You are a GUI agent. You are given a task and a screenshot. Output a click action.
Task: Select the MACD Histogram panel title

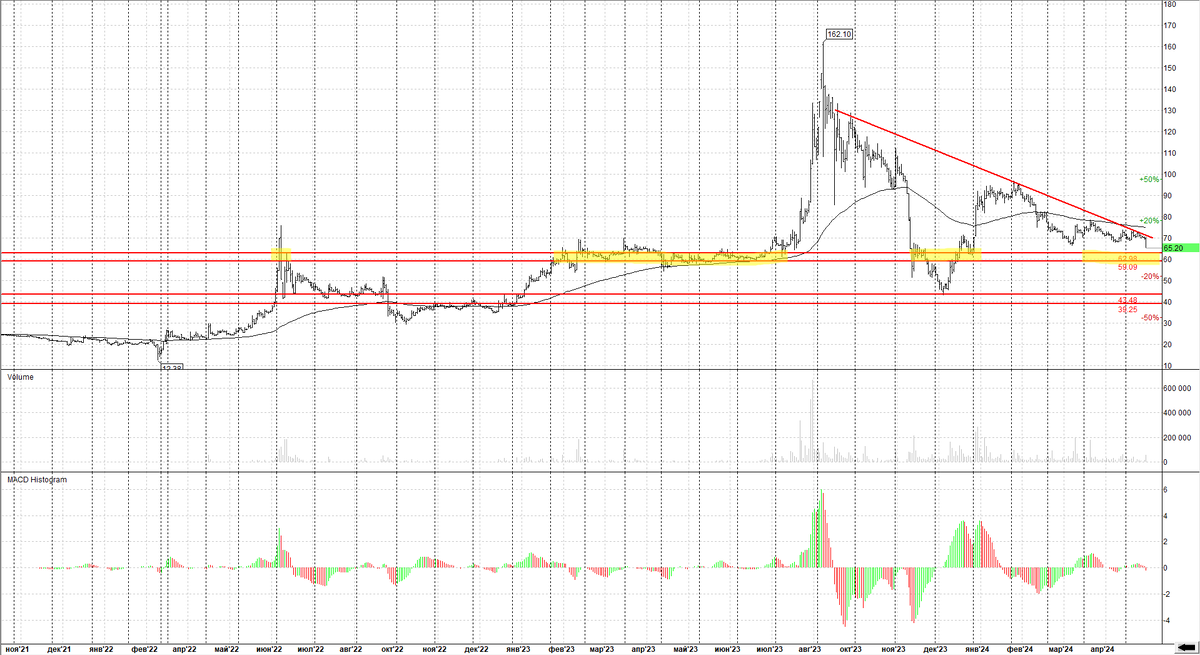37,480
